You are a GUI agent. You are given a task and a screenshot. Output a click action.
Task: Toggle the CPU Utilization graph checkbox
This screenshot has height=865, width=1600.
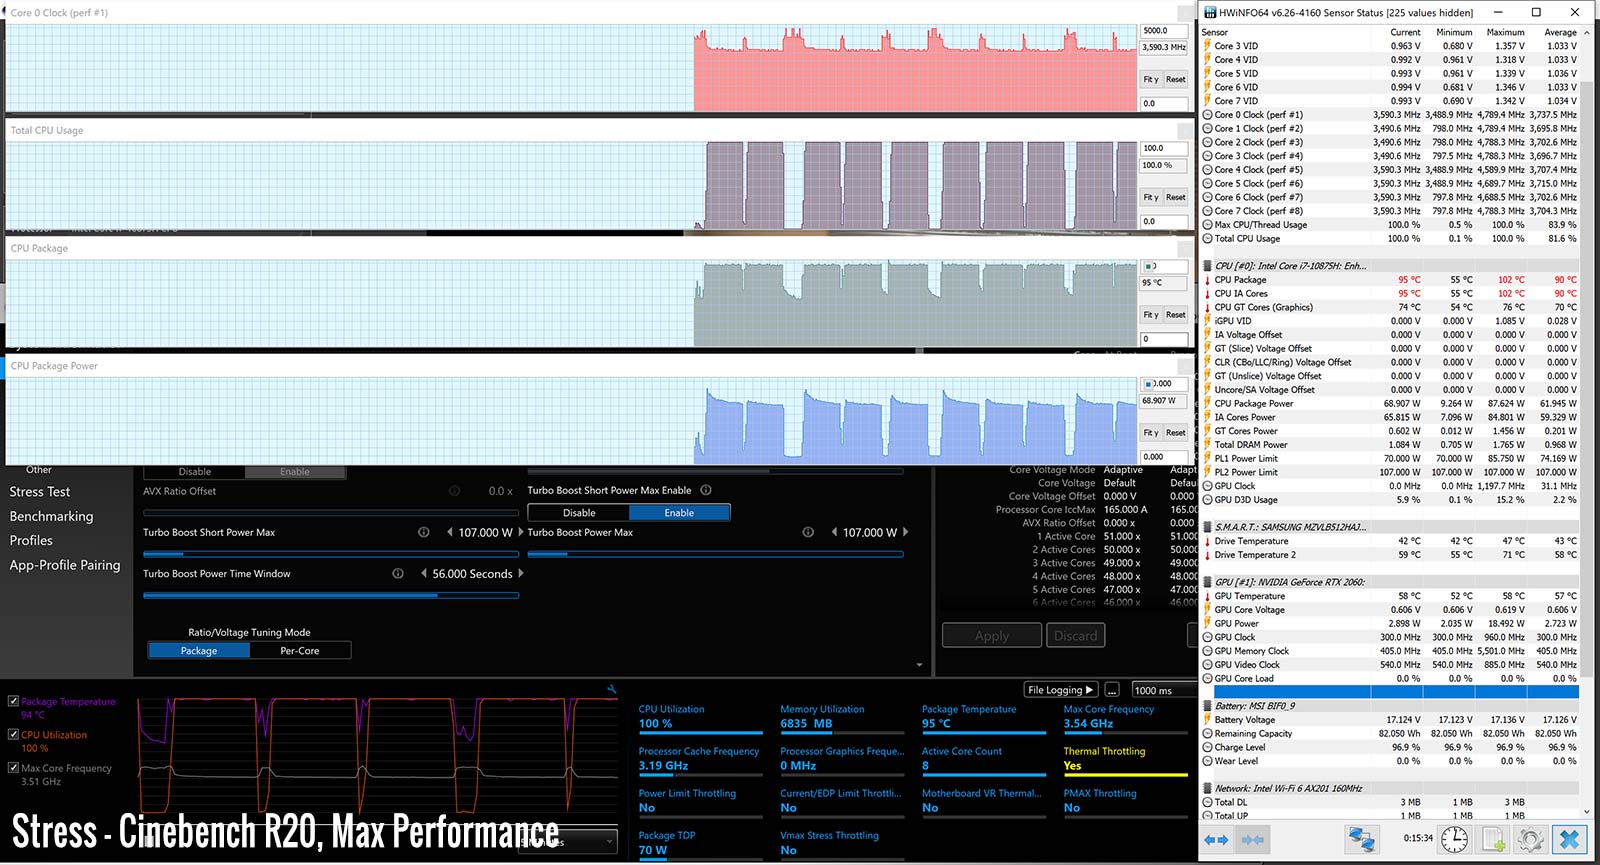(13, 735)
